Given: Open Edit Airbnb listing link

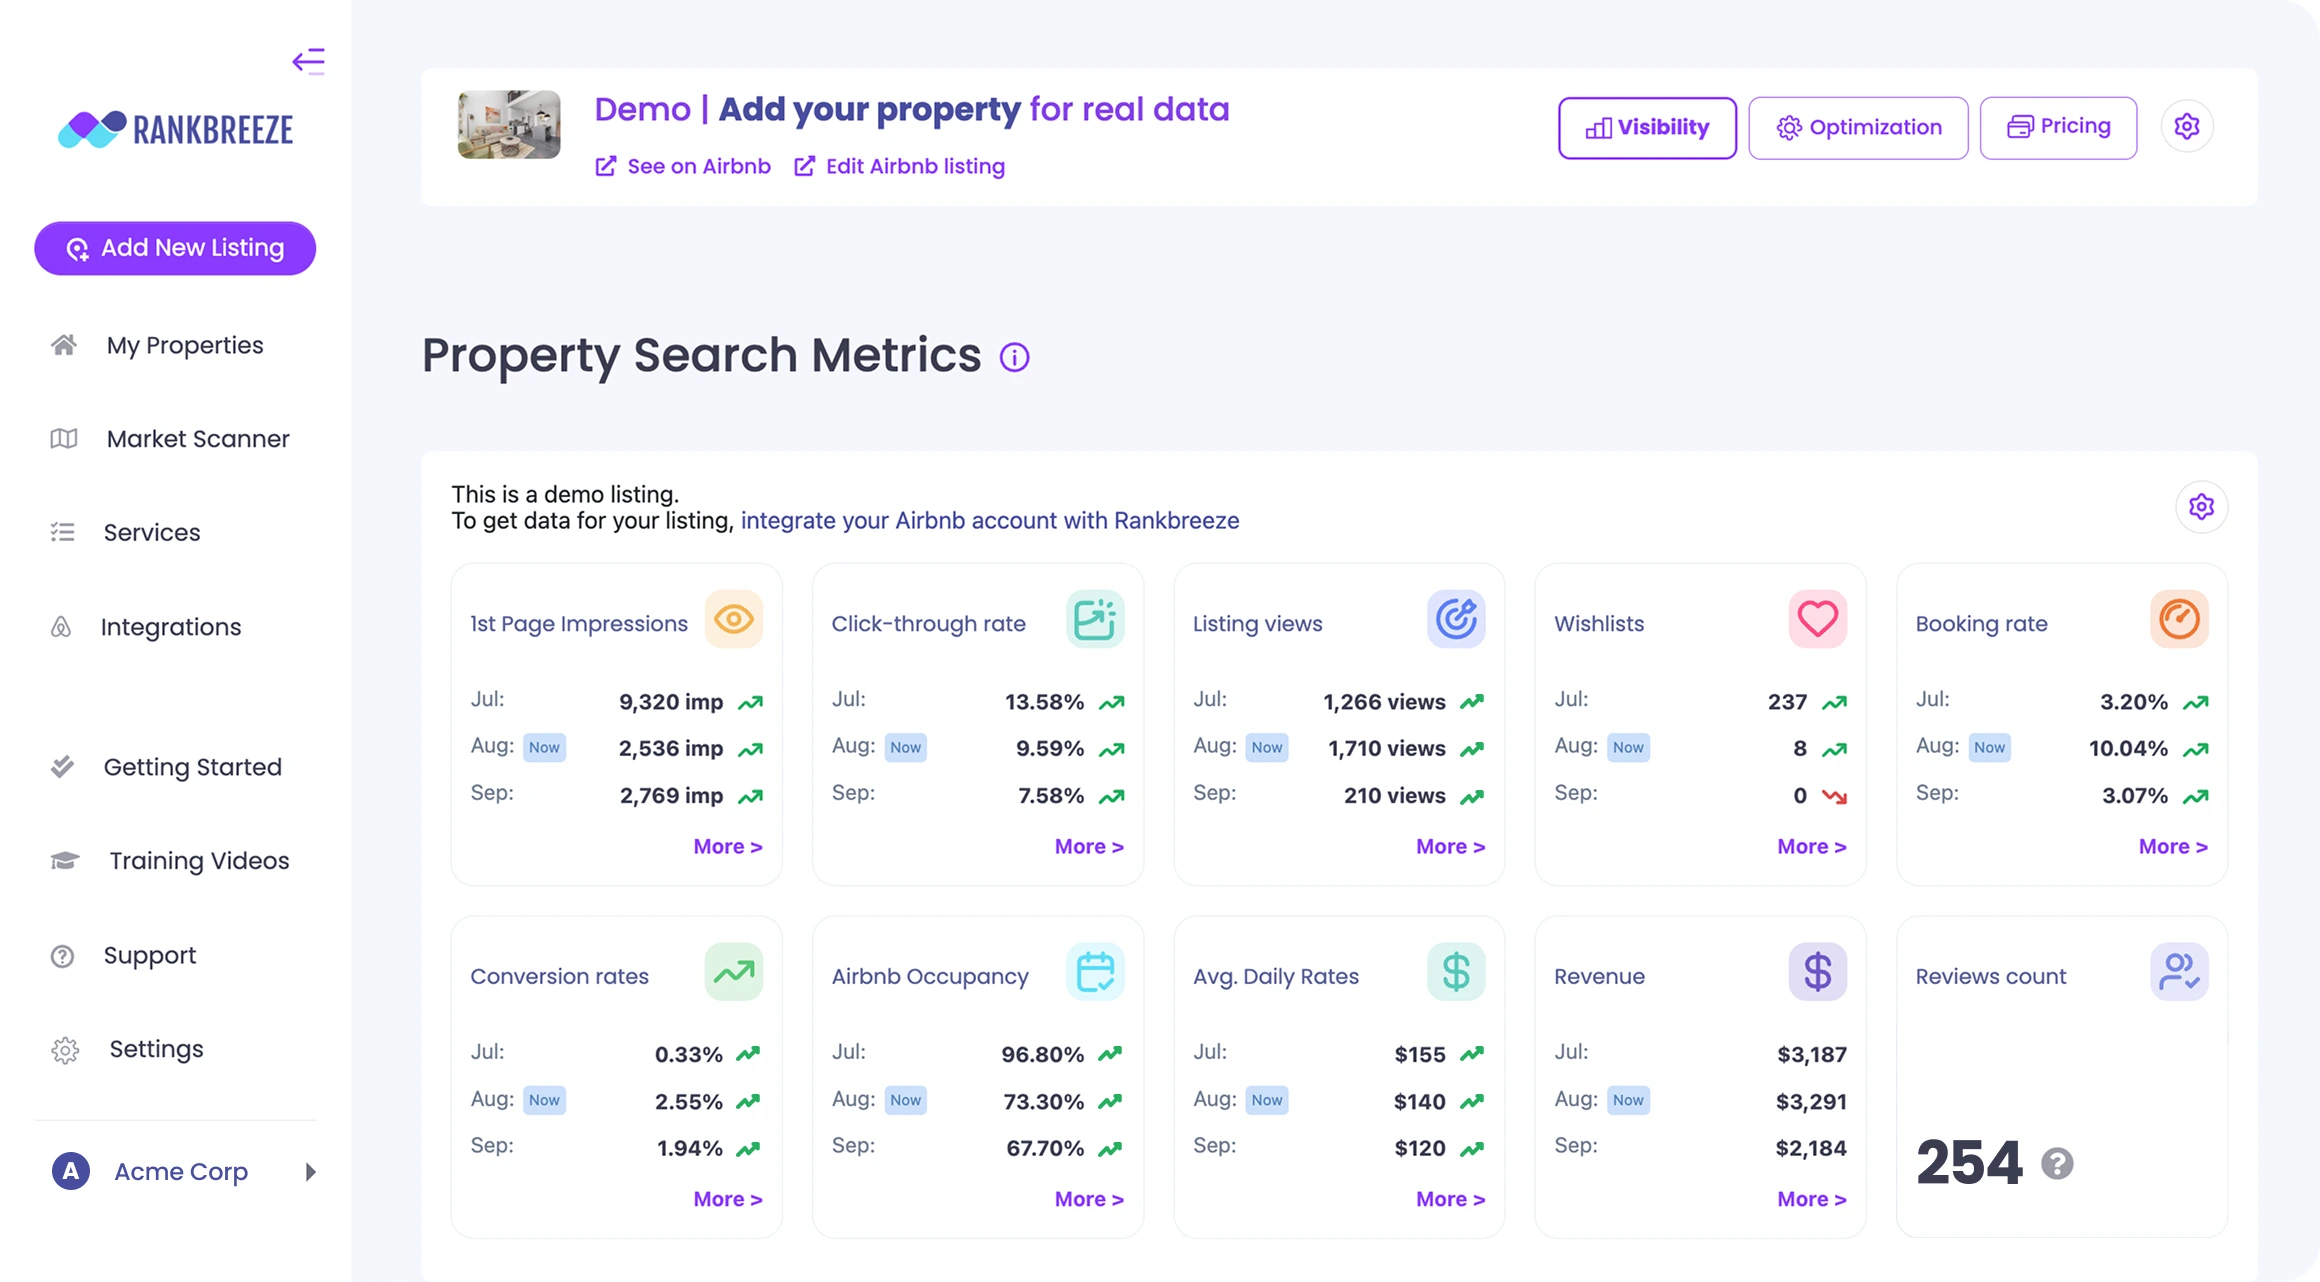Looking at the screenshot, I should pos(900,166).
